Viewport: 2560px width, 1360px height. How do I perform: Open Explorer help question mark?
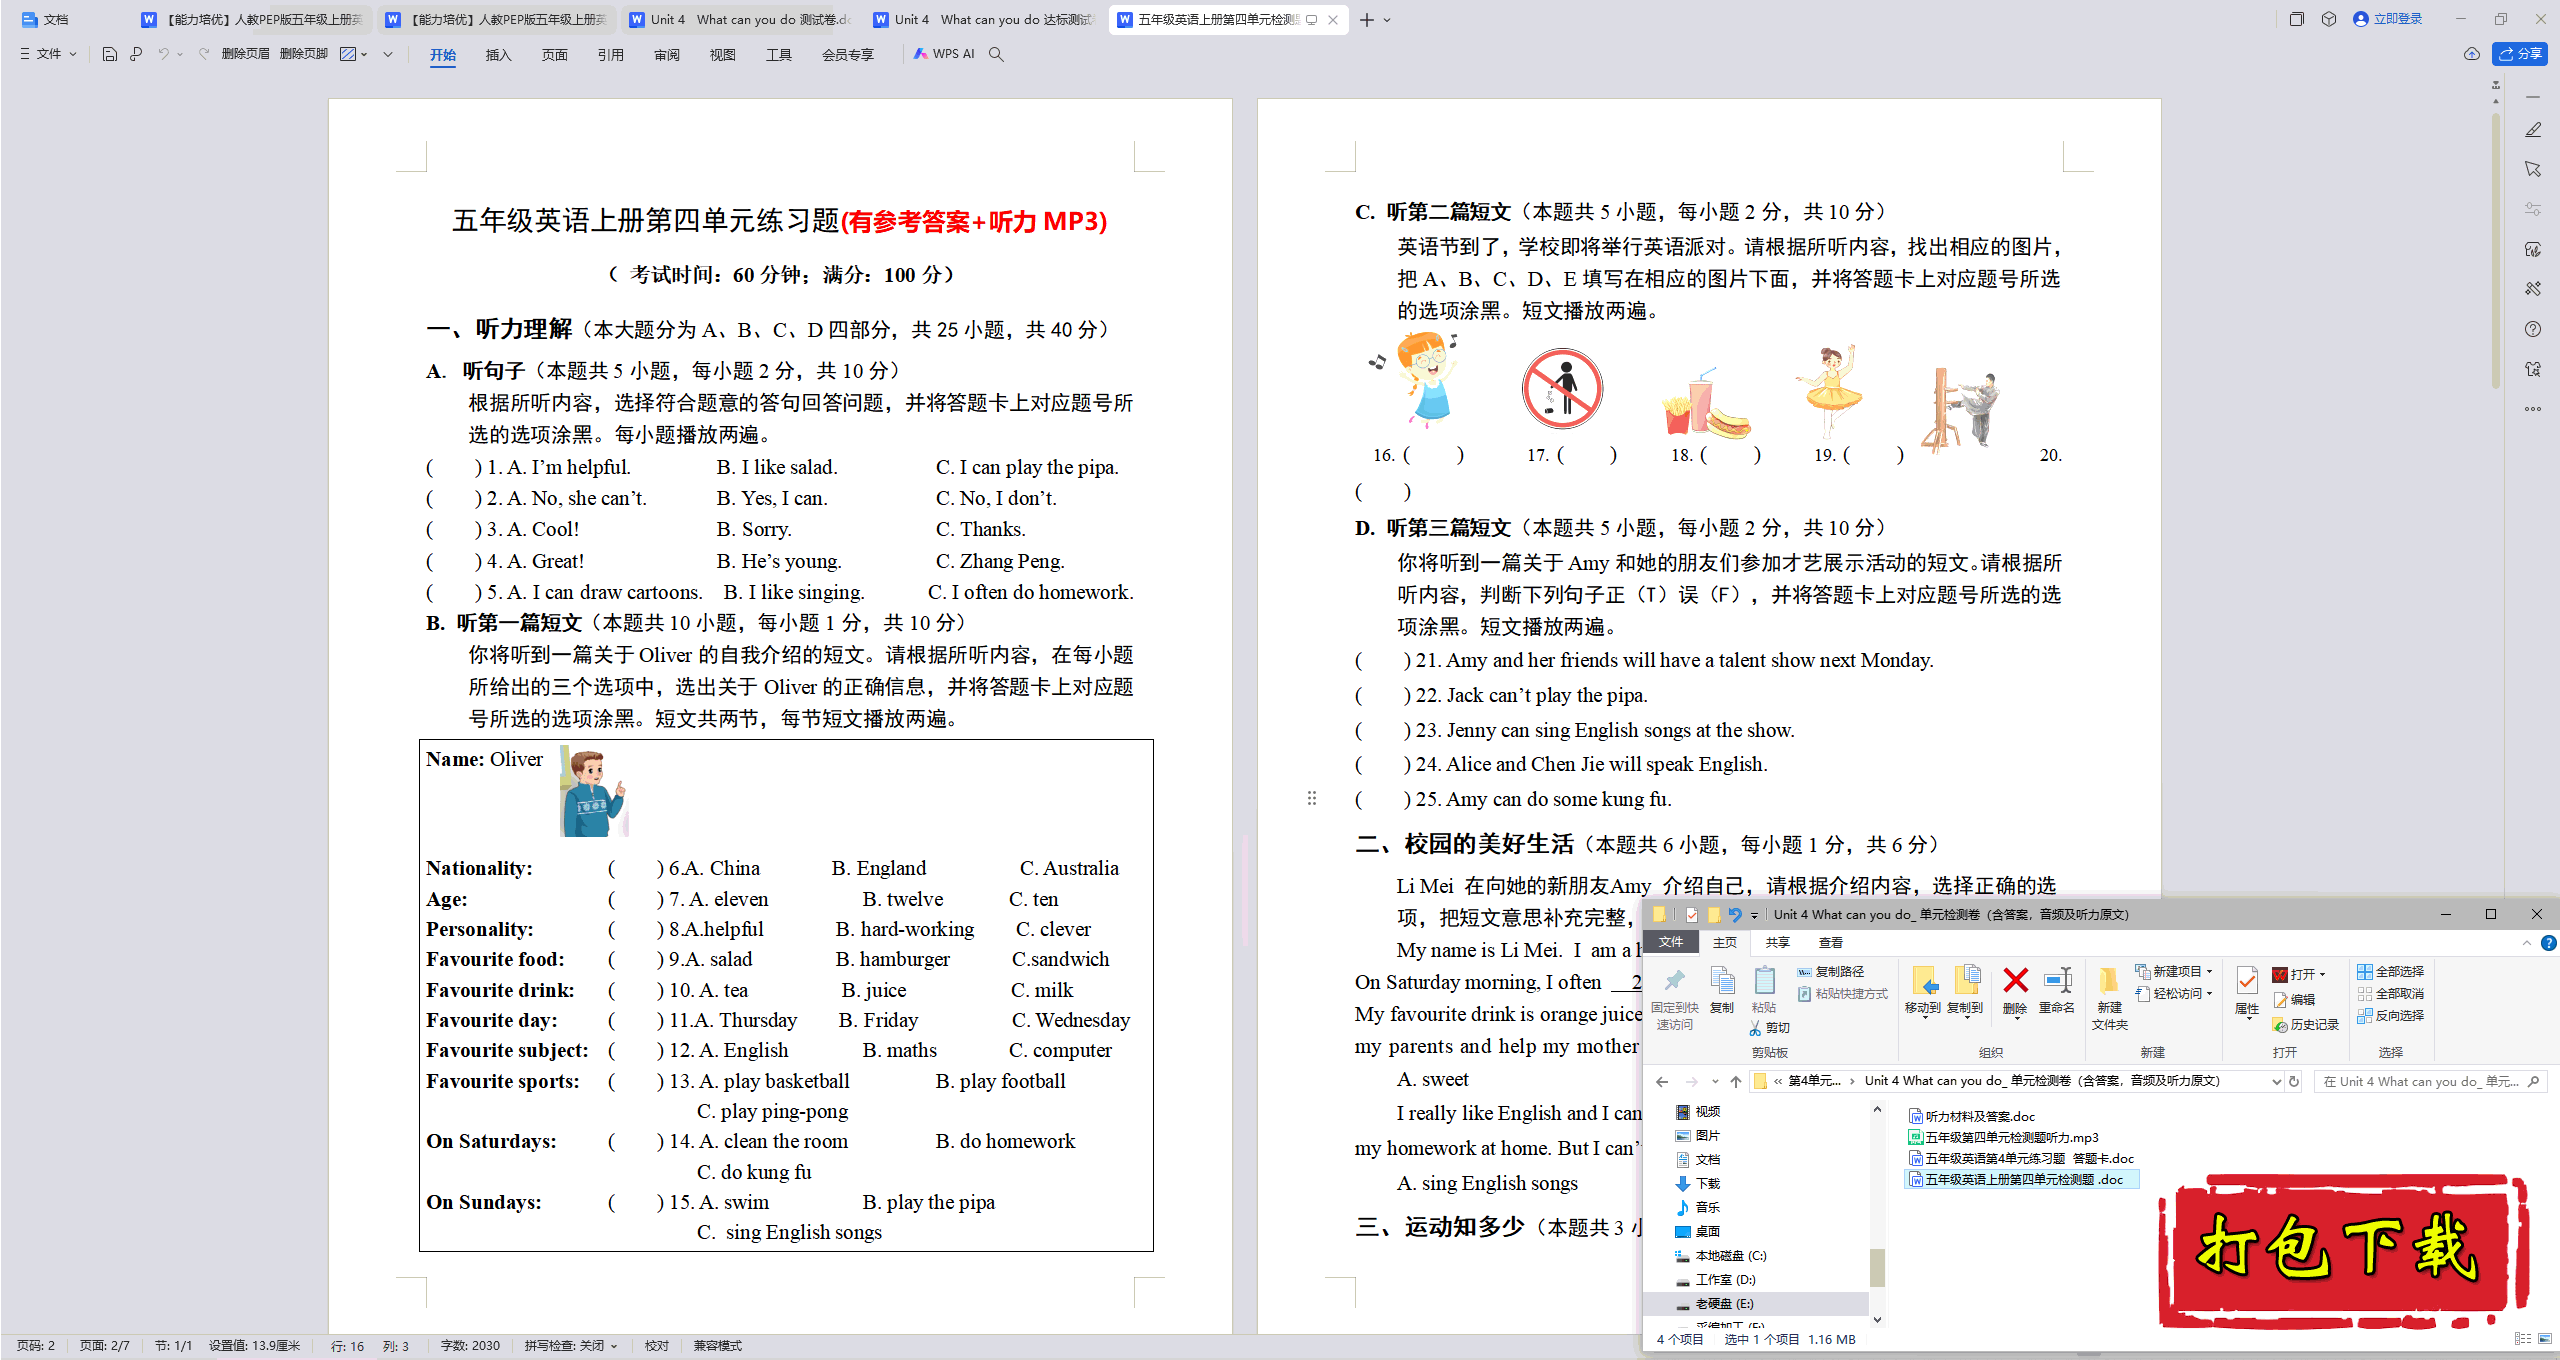click(2549, 943)
